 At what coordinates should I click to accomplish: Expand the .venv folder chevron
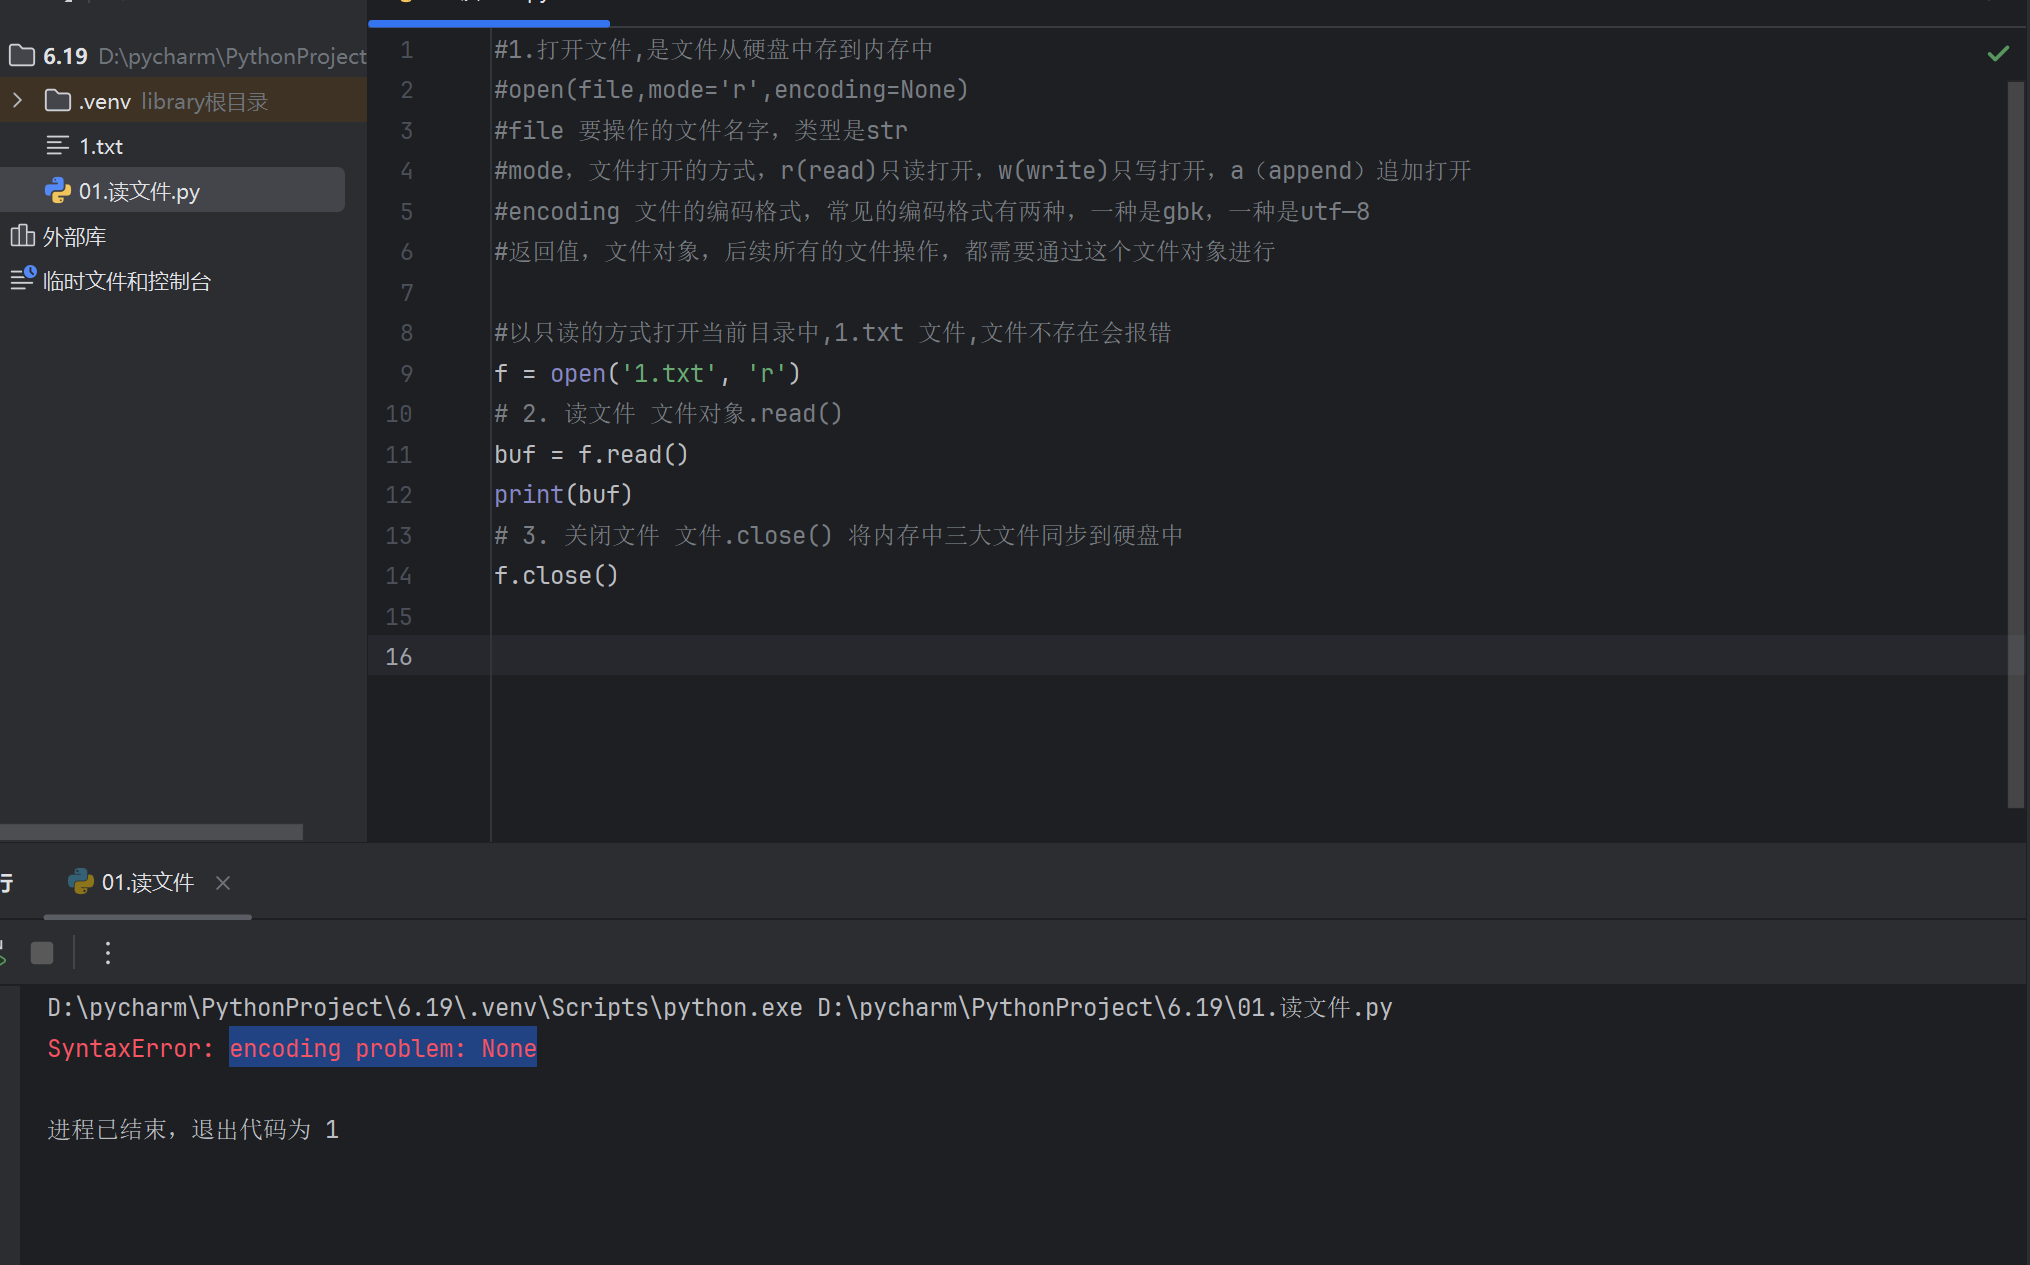[18, 101]
